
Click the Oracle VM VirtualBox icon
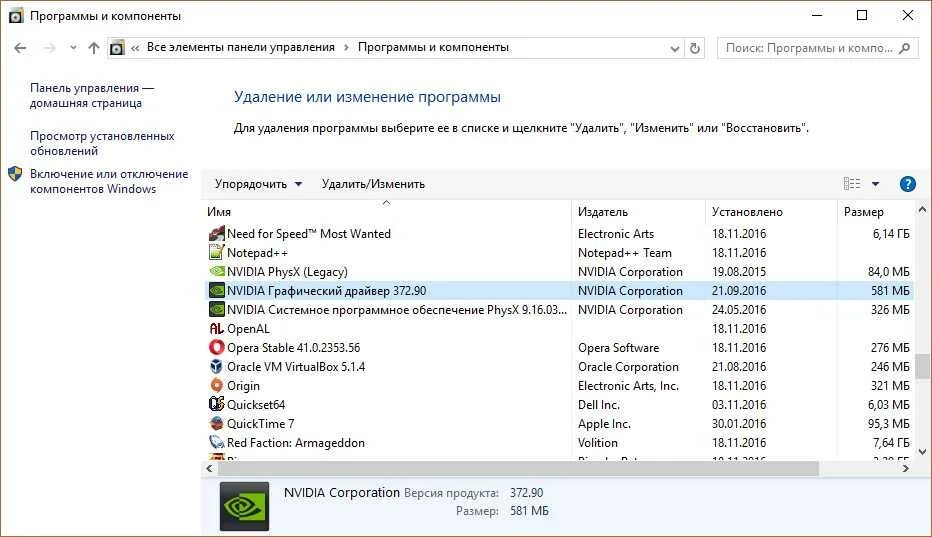pos(216,366)
